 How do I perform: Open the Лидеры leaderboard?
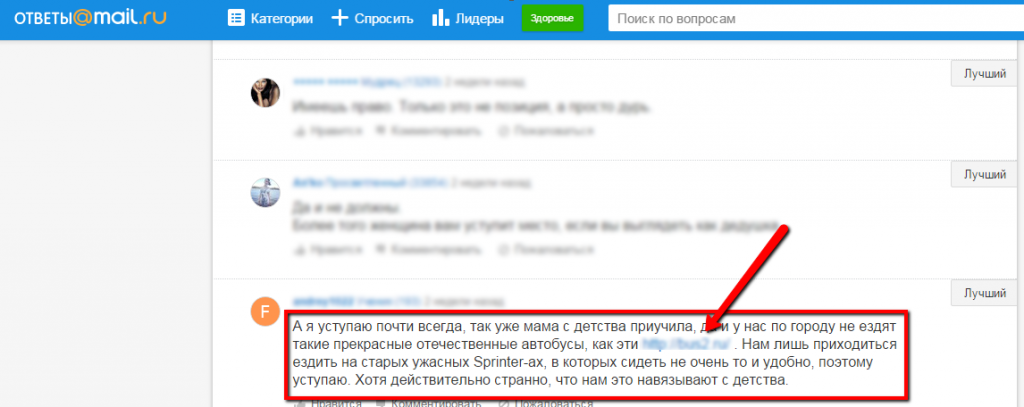[x=467, y=18]
